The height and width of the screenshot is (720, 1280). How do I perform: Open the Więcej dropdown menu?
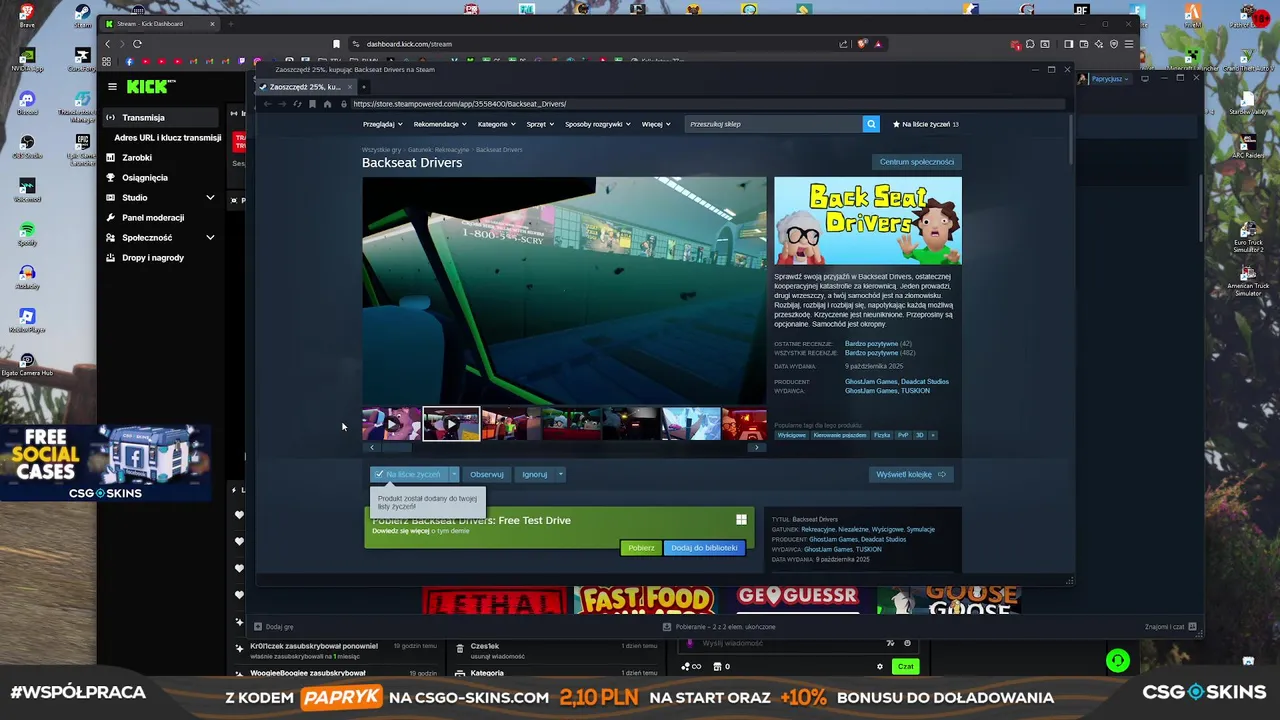[656, 124]
